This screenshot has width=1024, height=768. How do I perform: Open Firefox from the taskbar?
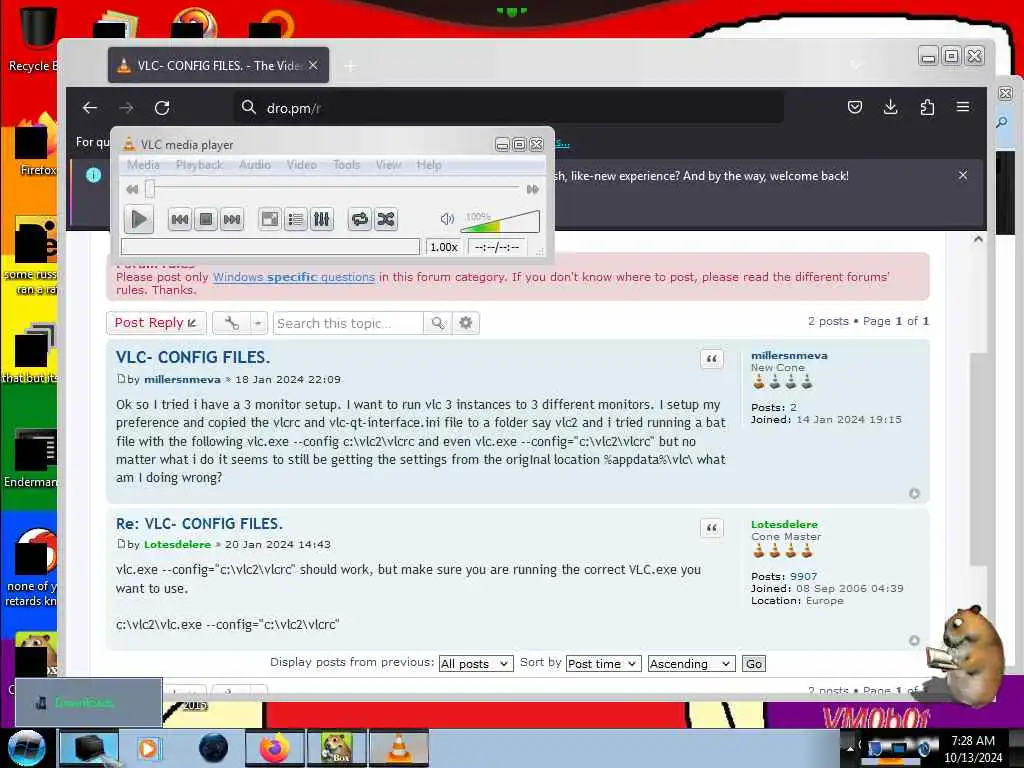275,748
